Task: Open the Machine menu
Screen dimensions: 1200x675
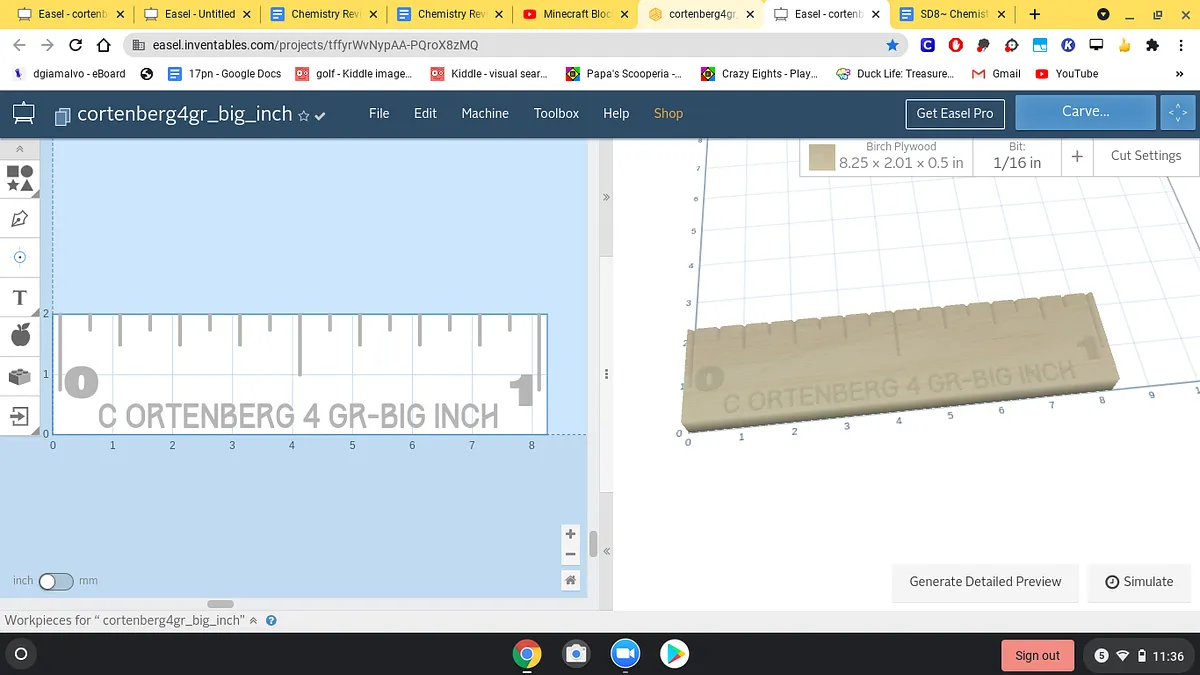Action: click(x=485, y=113)
